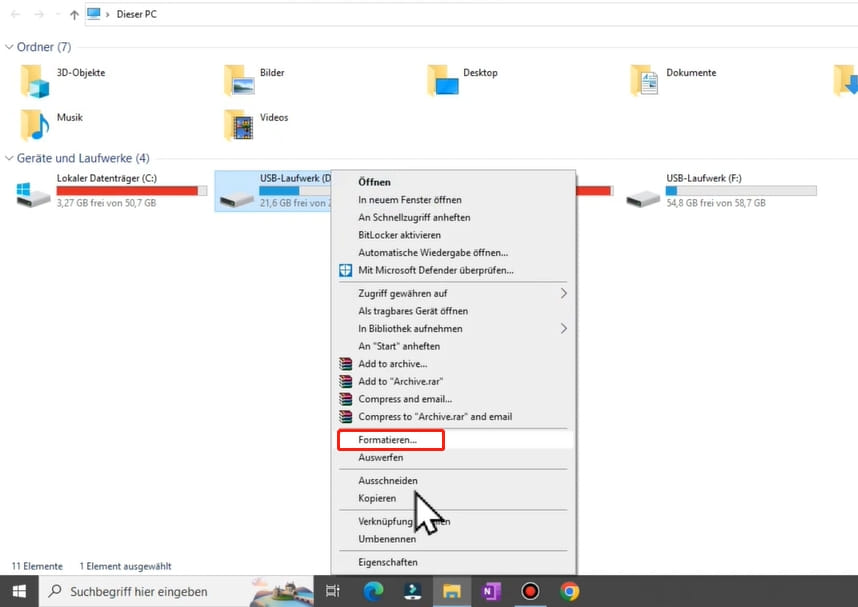The image size is (858, 607).
Task: Expand the In Bibliothek aufnehmen submenu arrow
Action: (x=564, y=328)
